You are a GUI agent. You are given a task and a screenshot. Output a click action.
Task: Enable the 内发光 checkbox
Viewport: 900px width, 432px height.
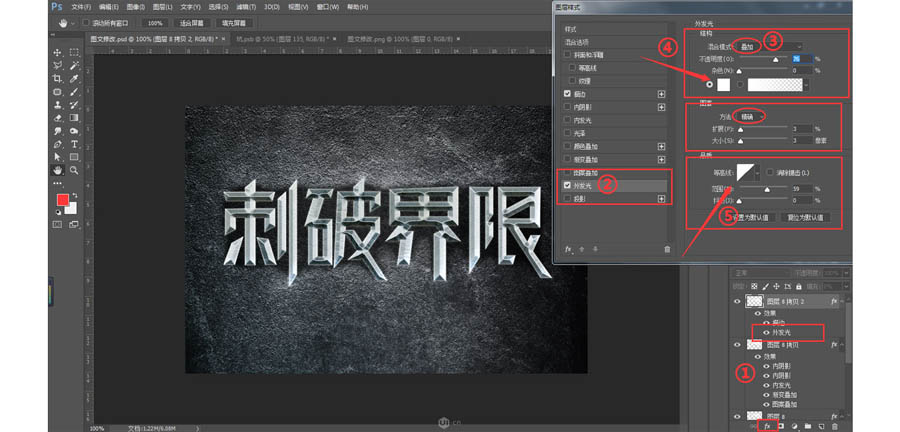coord(568,120)
